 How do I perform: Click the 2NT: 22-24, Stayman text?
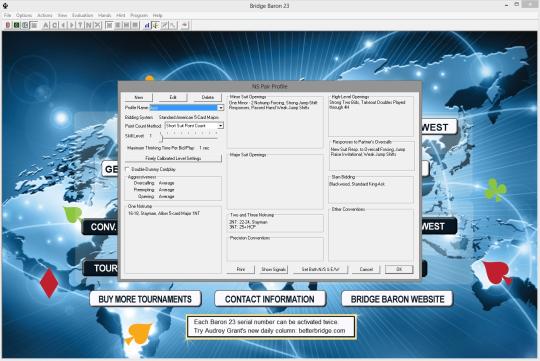click(248, 222)
